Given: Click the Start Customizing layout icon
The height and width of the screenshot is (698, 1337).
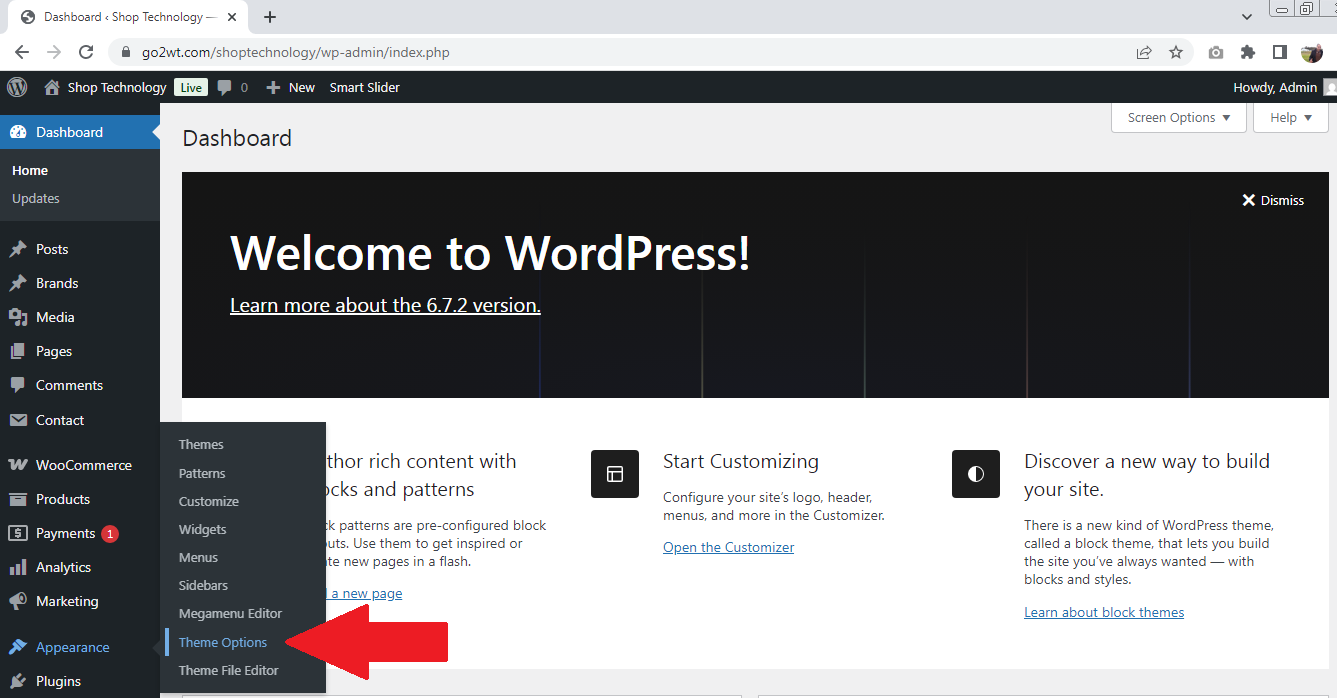Looking at the screenshot, I should 614,474.
